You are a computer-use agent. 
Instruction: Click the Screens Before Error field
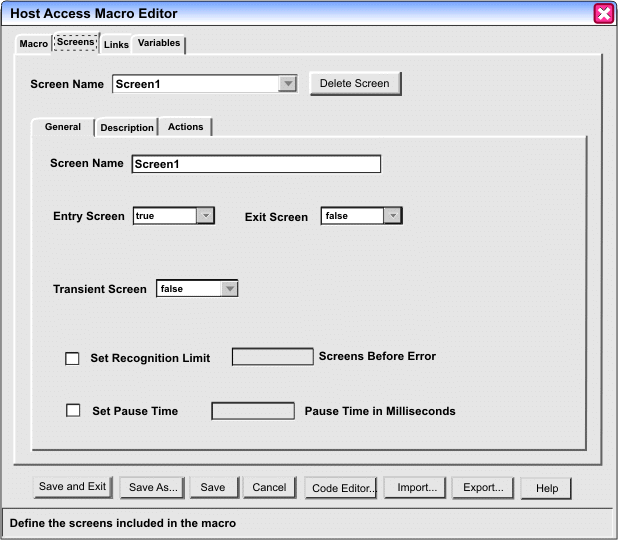click(273, 357)
